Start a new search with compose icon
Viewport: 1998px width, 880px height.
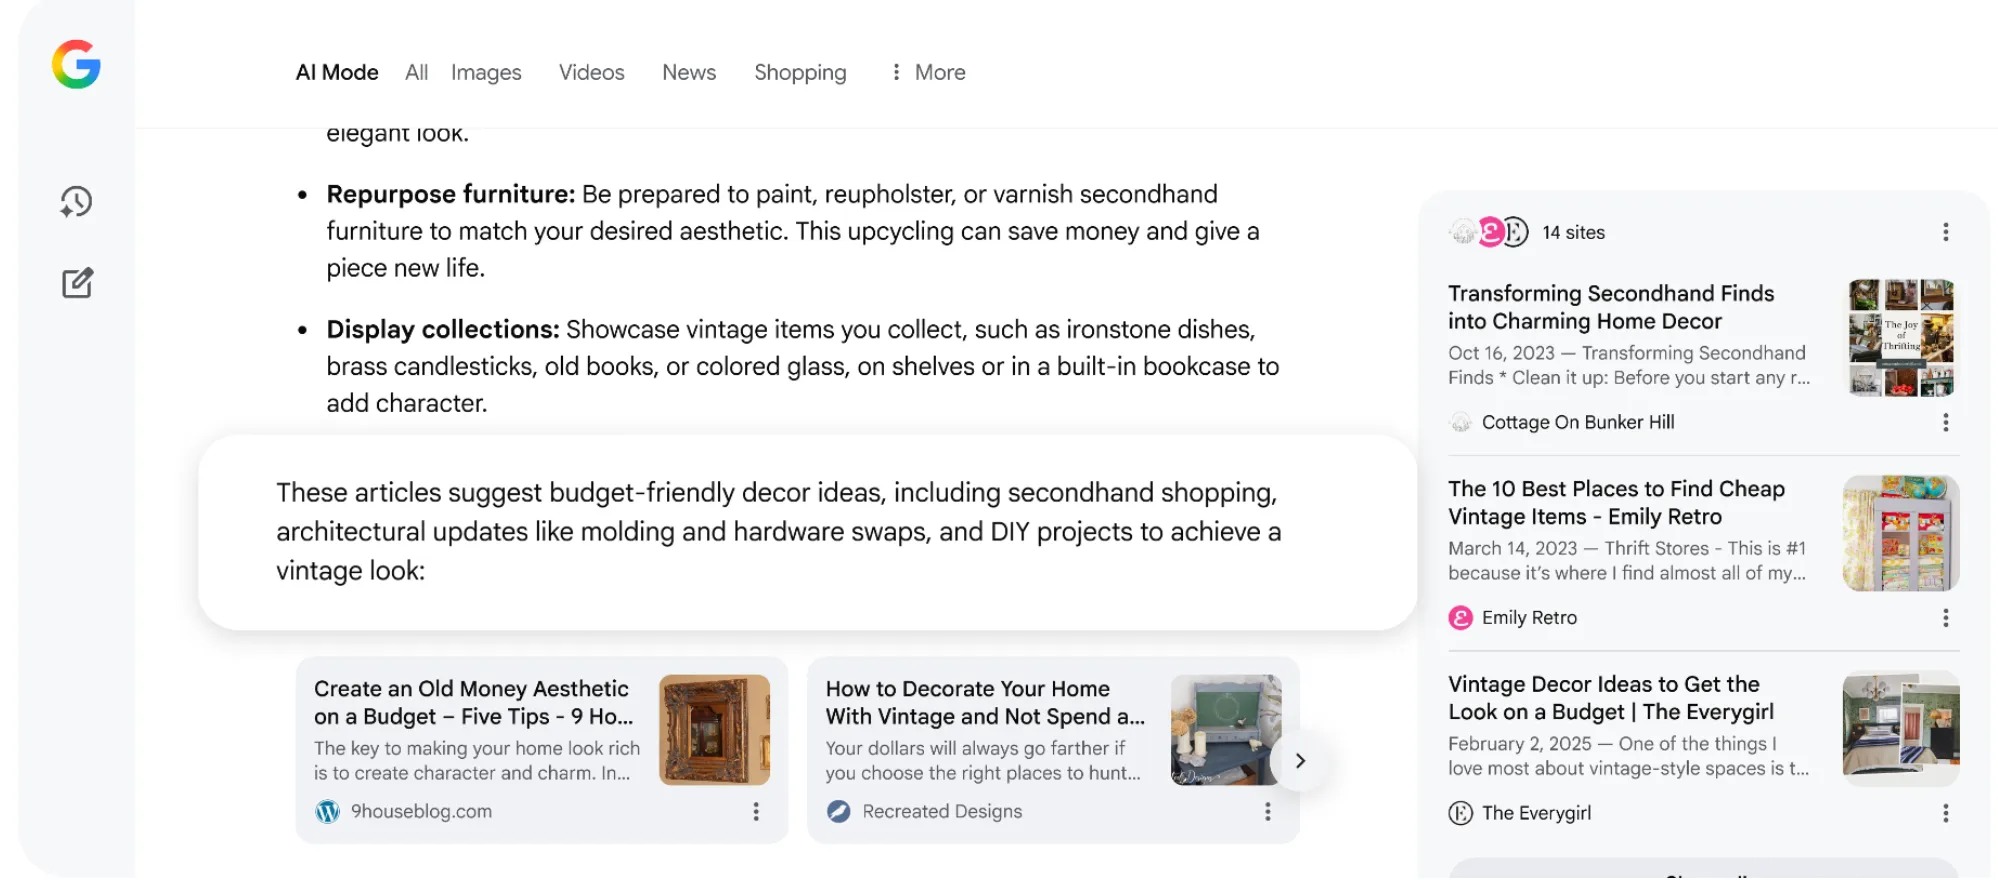77,283
